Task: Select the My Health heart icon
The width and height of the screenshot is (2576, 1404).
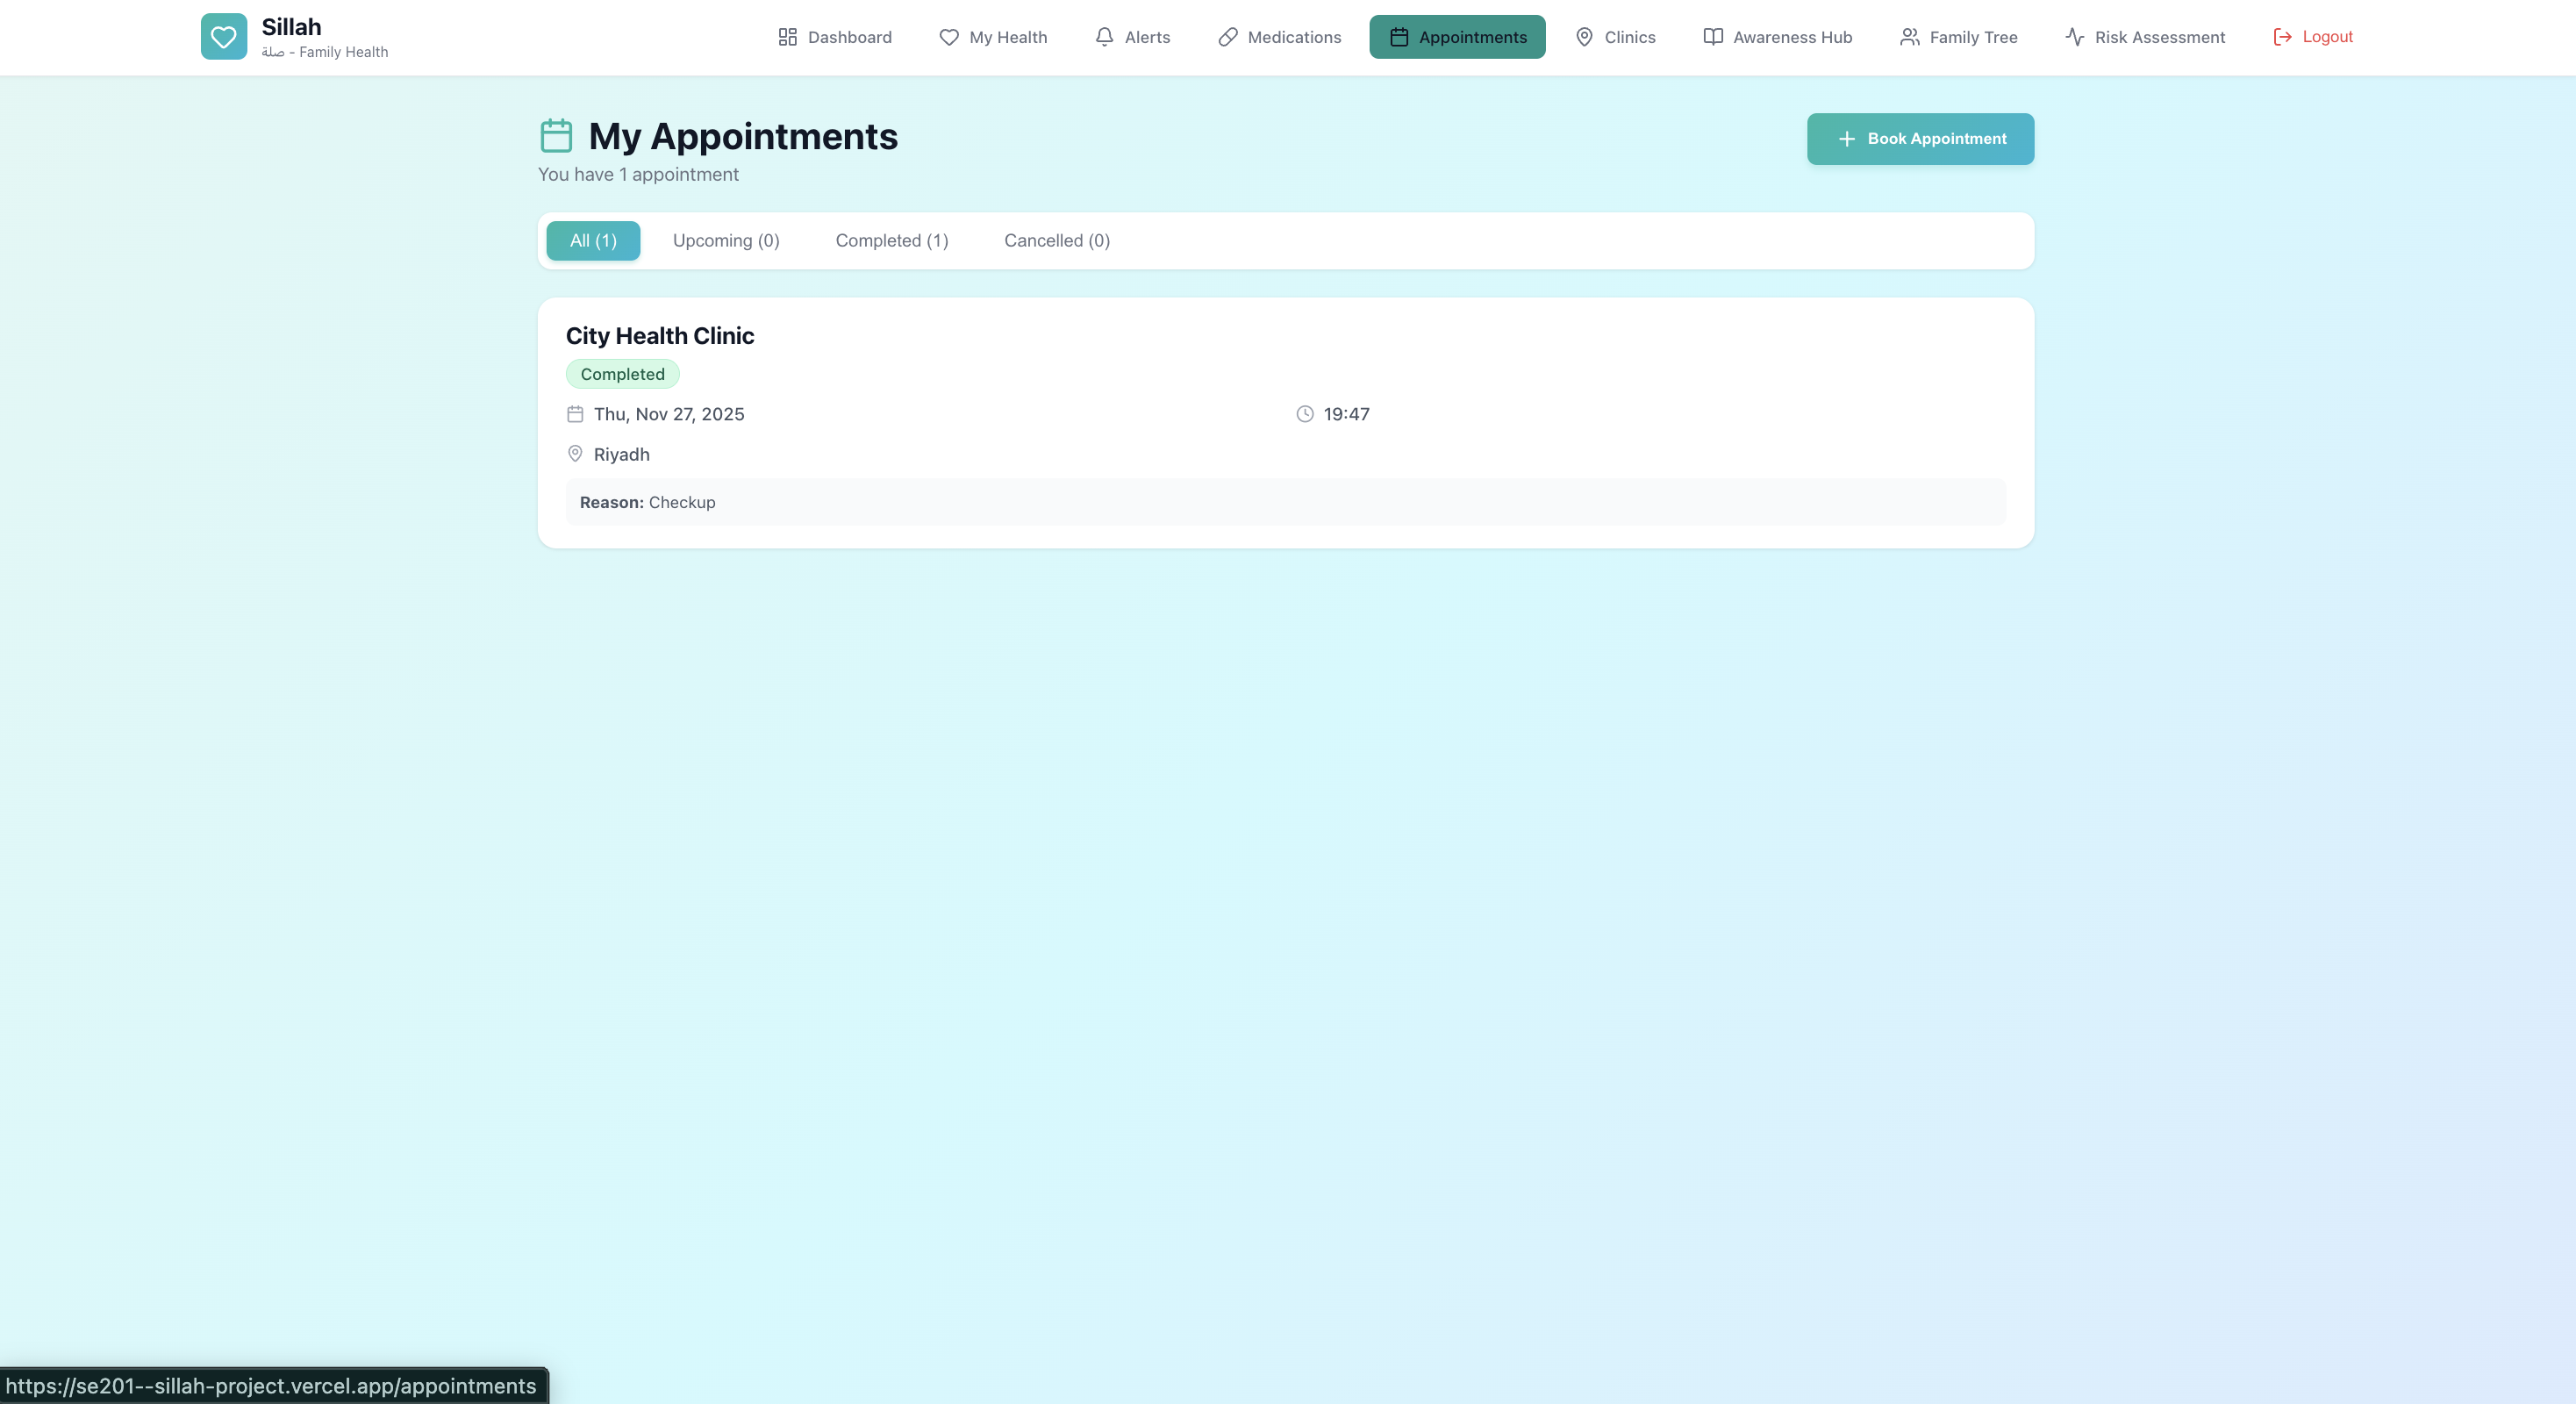Action: [x=948, y=37]
